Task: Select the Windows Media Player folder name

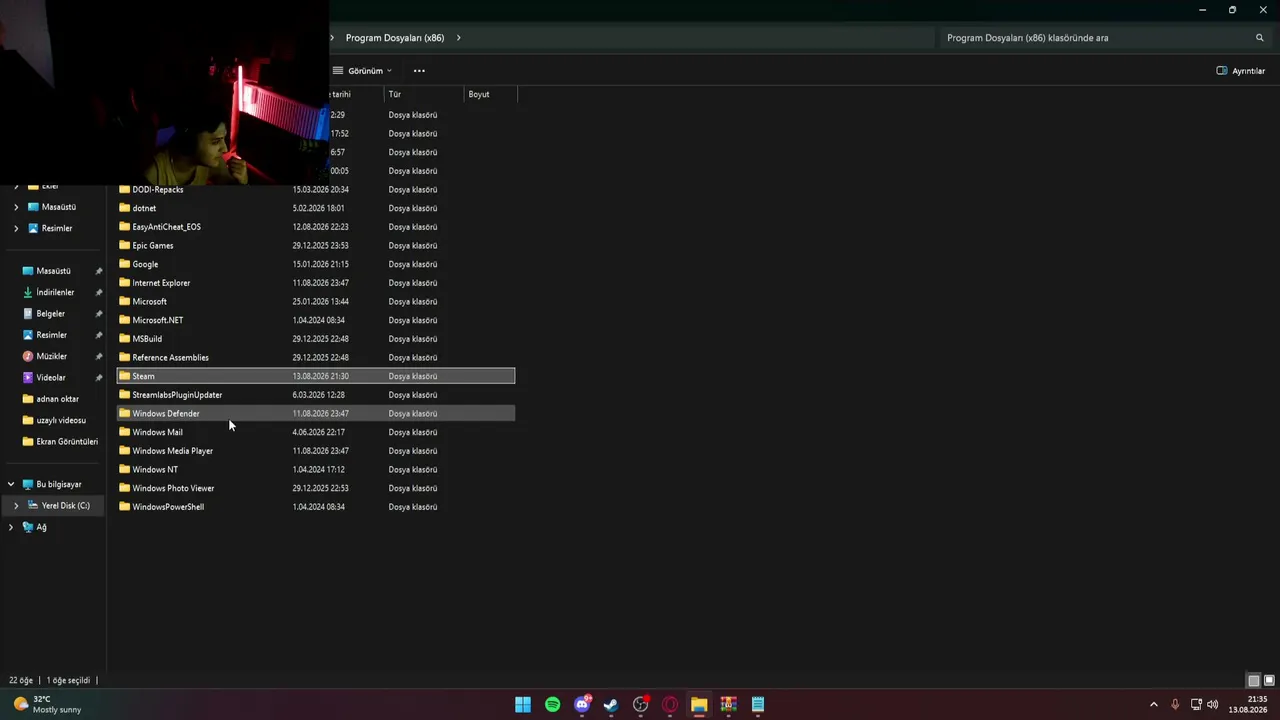Action: (x=173, y=451)
